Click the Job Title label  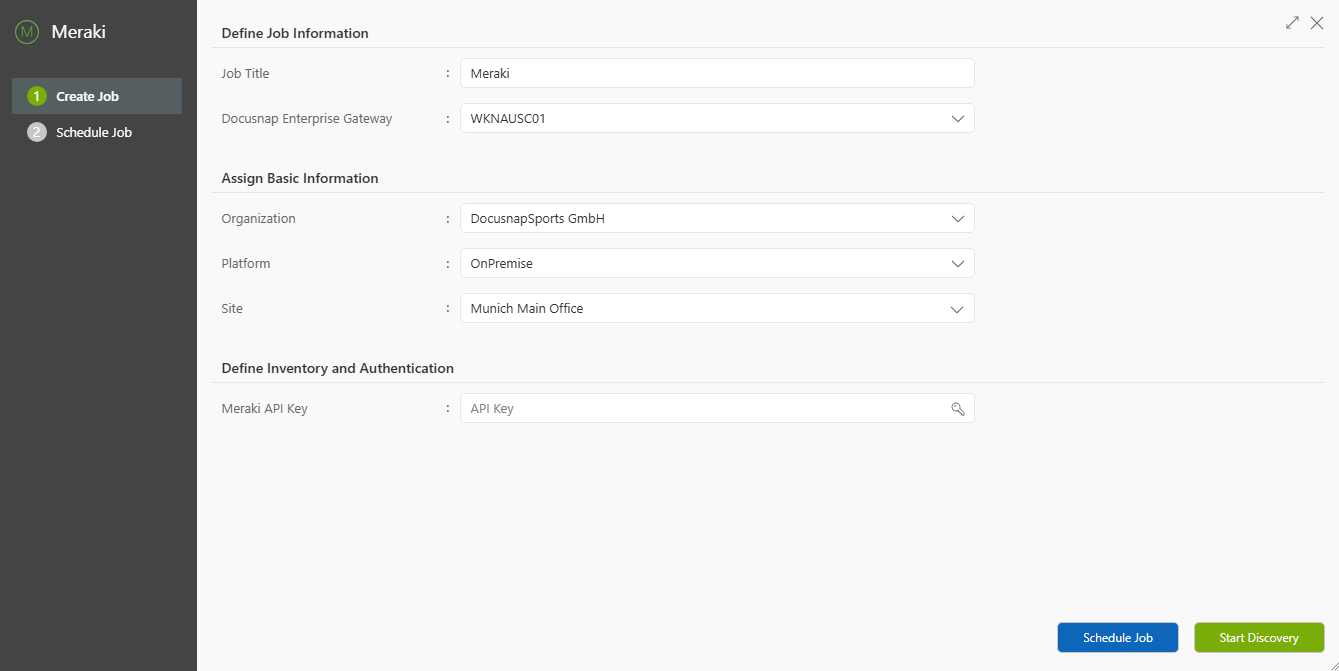pyautogui.click(x=245, y=73)
